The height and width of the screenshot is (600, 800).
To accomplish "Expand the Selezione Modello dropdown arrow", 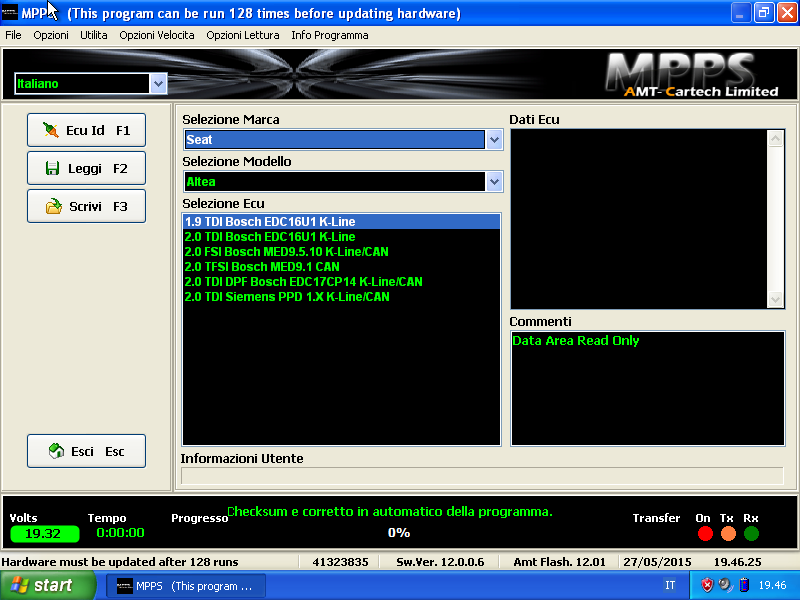I will point(494,181).
